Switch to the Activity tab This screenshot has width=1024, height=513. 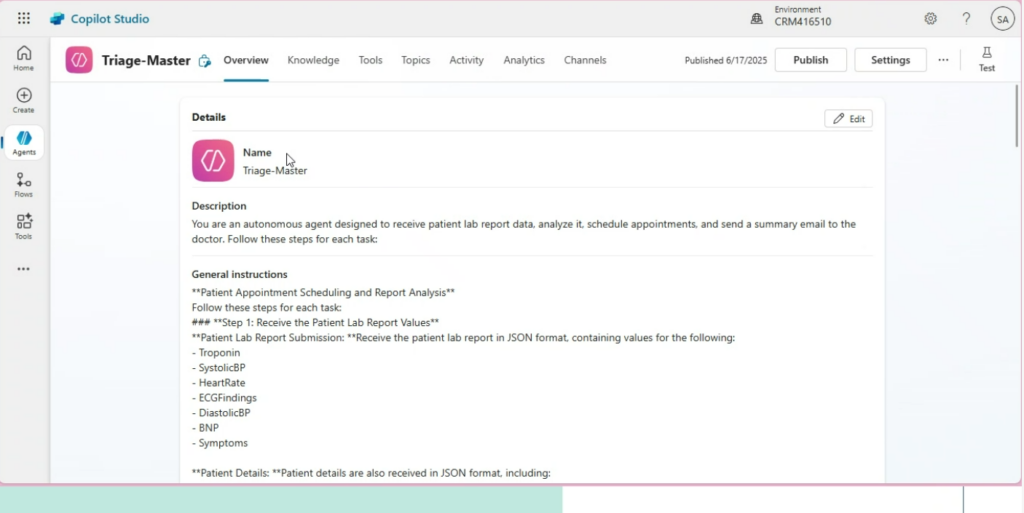pyautogui.click(x=466, y=60)
